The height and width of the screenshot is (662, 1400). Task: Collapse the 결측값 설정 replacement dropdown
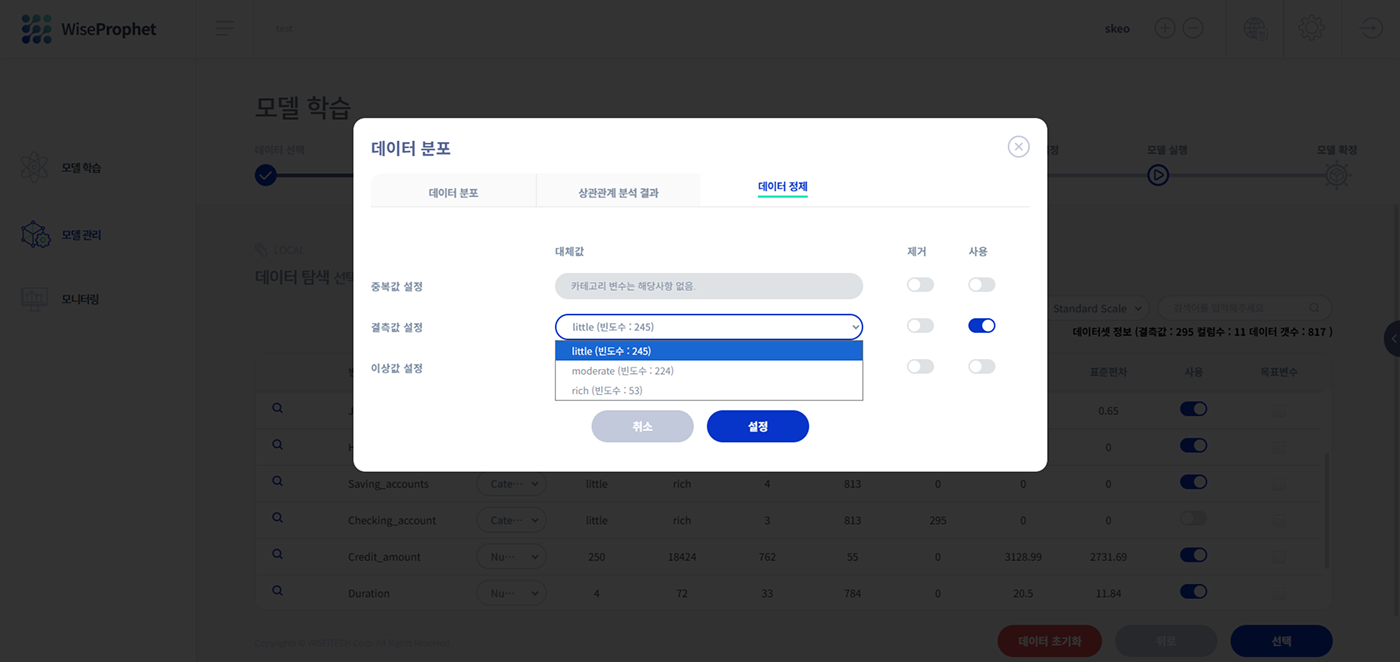709,327
